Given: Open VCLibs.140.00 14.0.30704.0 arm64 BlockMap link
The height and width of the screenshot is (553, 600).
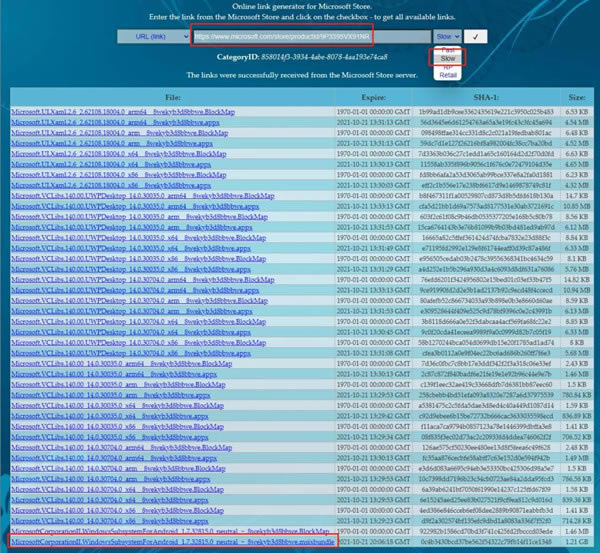Looking at the screenshot, I should (122, 448).
